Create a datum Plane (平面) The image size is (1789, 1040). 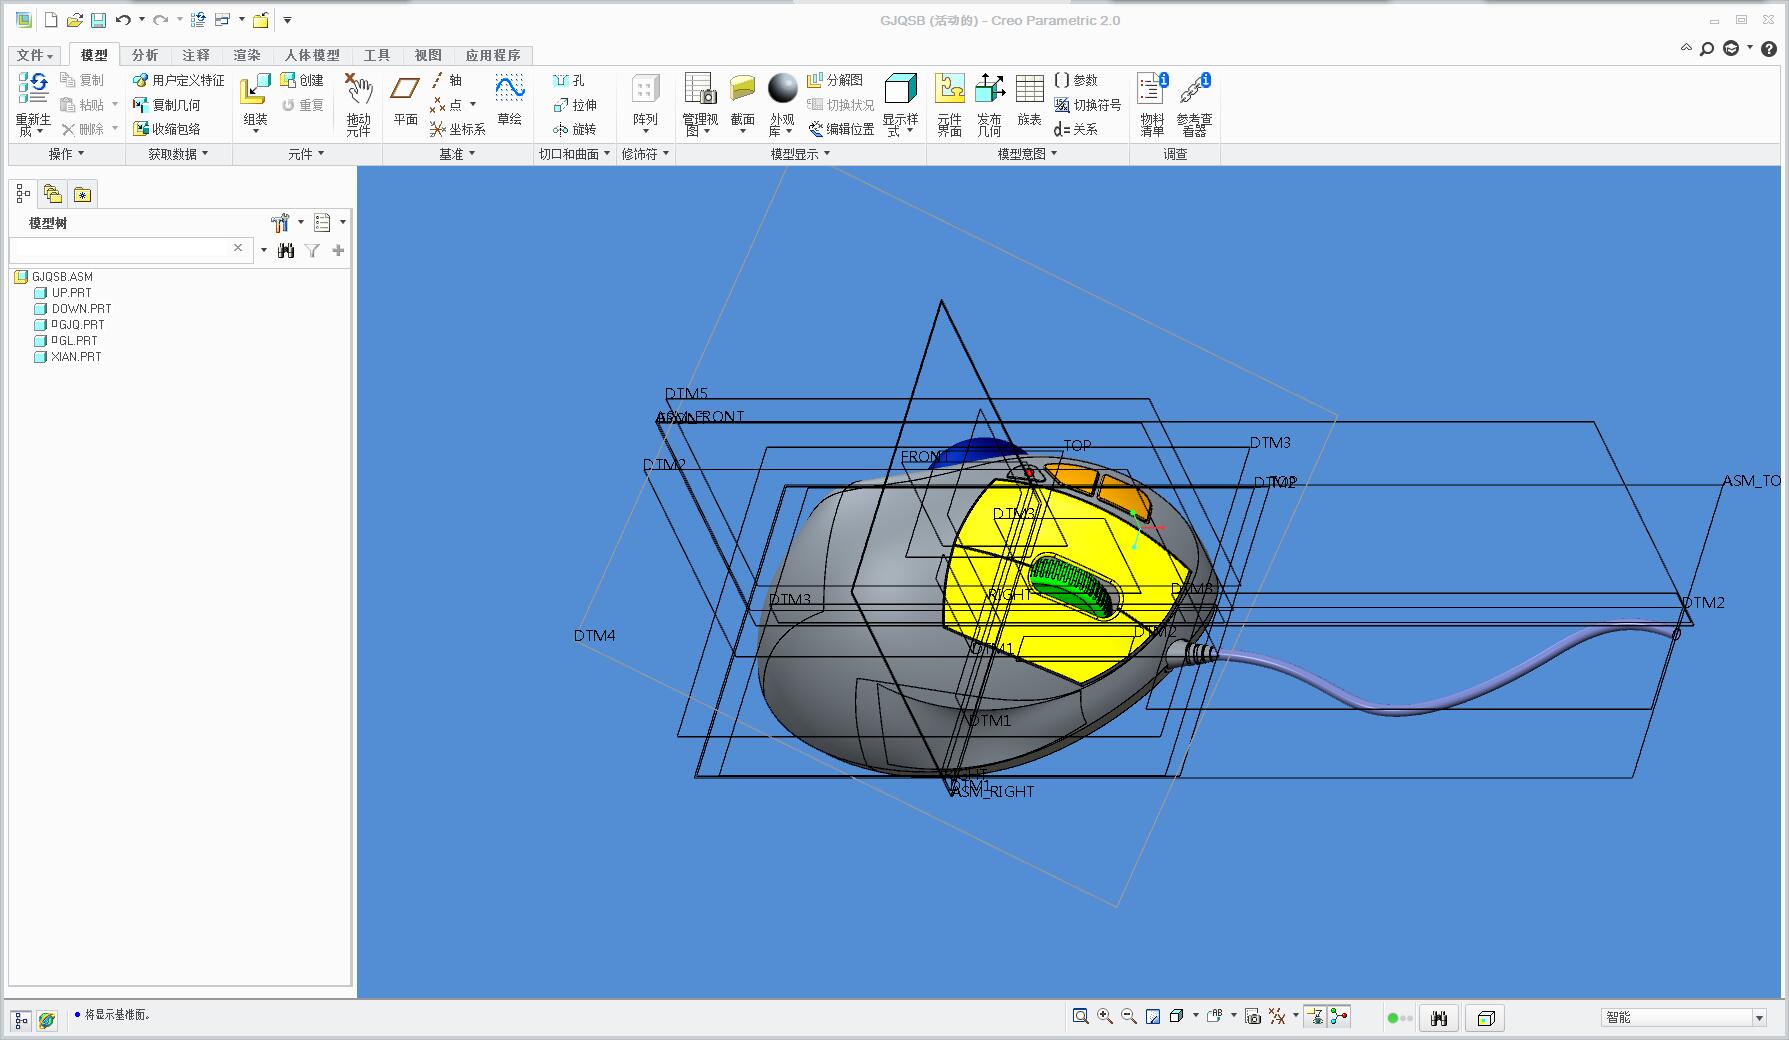(405, 100)
